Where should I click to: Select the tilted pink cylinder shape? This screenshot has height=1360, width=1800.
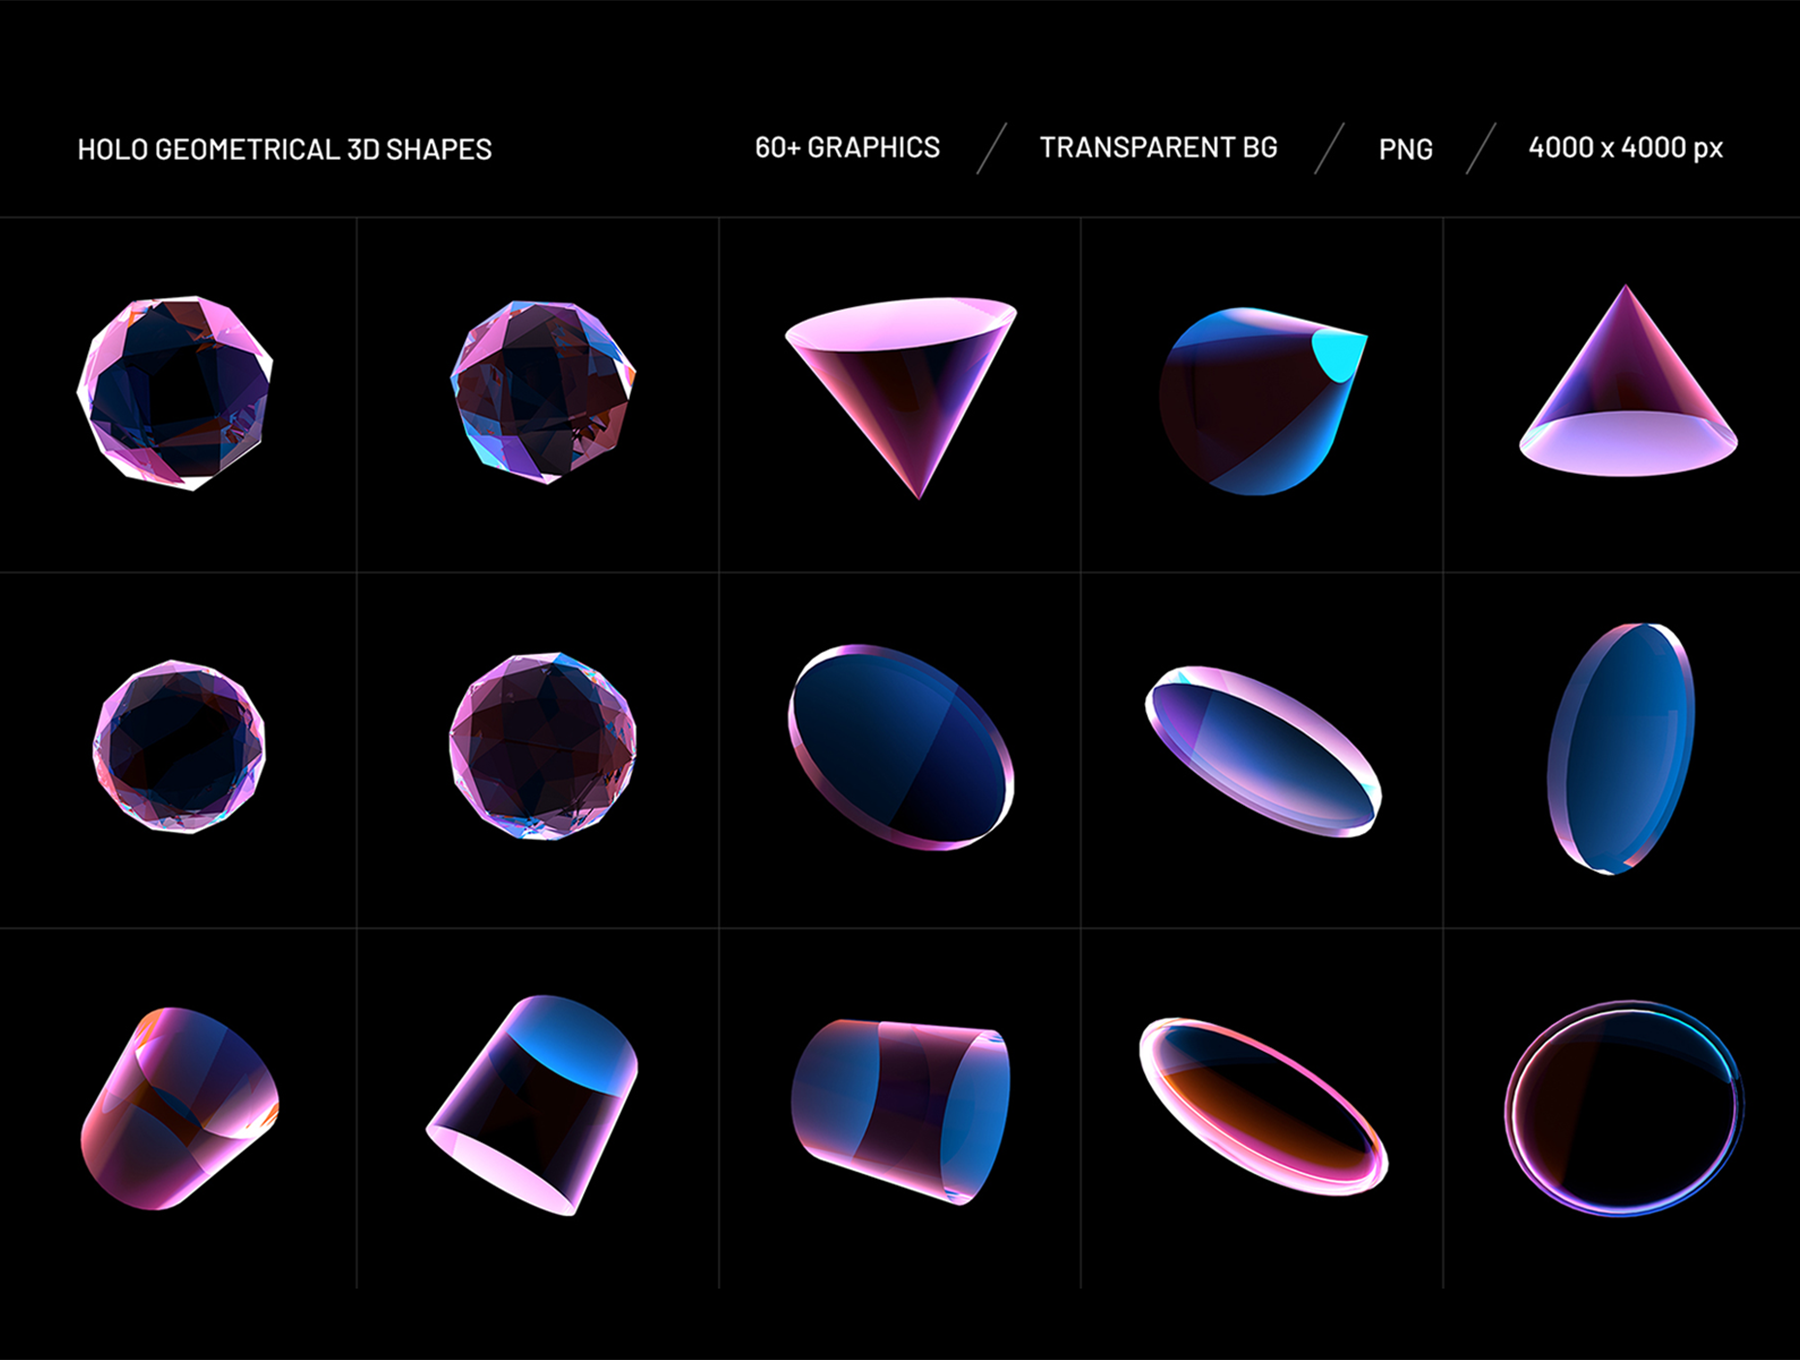pyautogui.click(x=180, y=1108)
